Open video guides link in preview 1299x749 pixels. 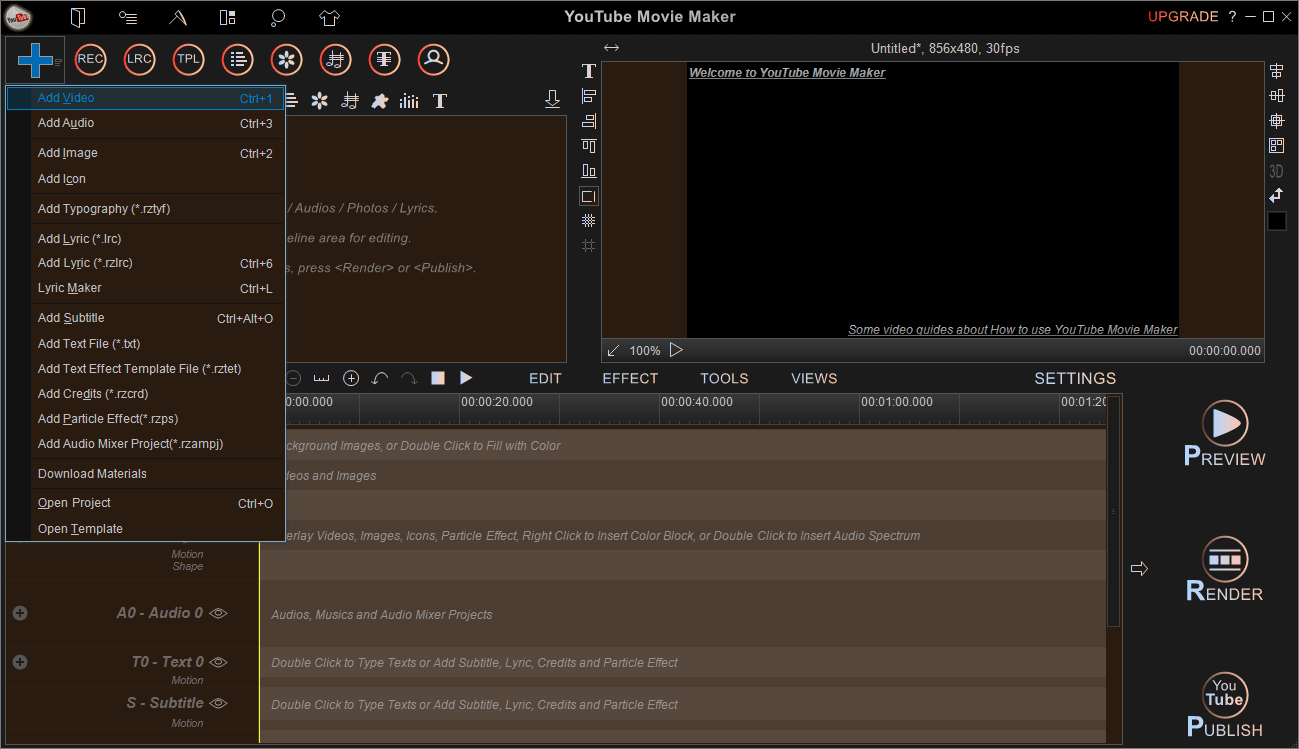click(x=1013, y=330)
